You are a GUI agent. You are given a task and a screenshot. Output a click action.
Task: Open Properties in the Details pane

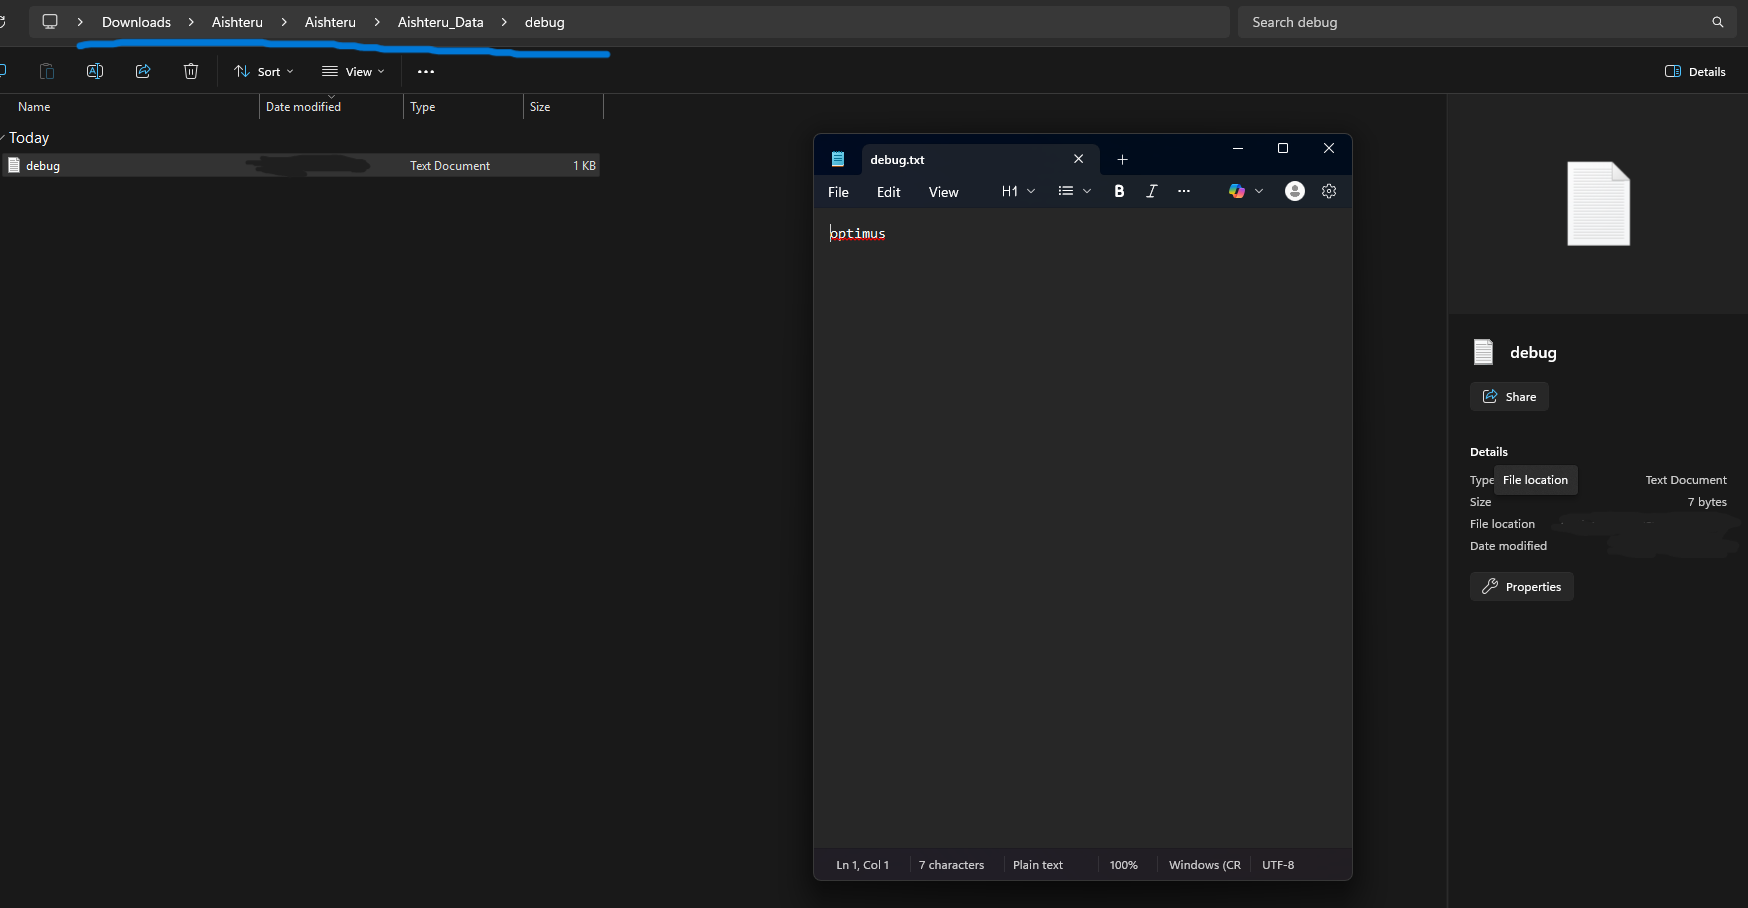pos(1521,587)
